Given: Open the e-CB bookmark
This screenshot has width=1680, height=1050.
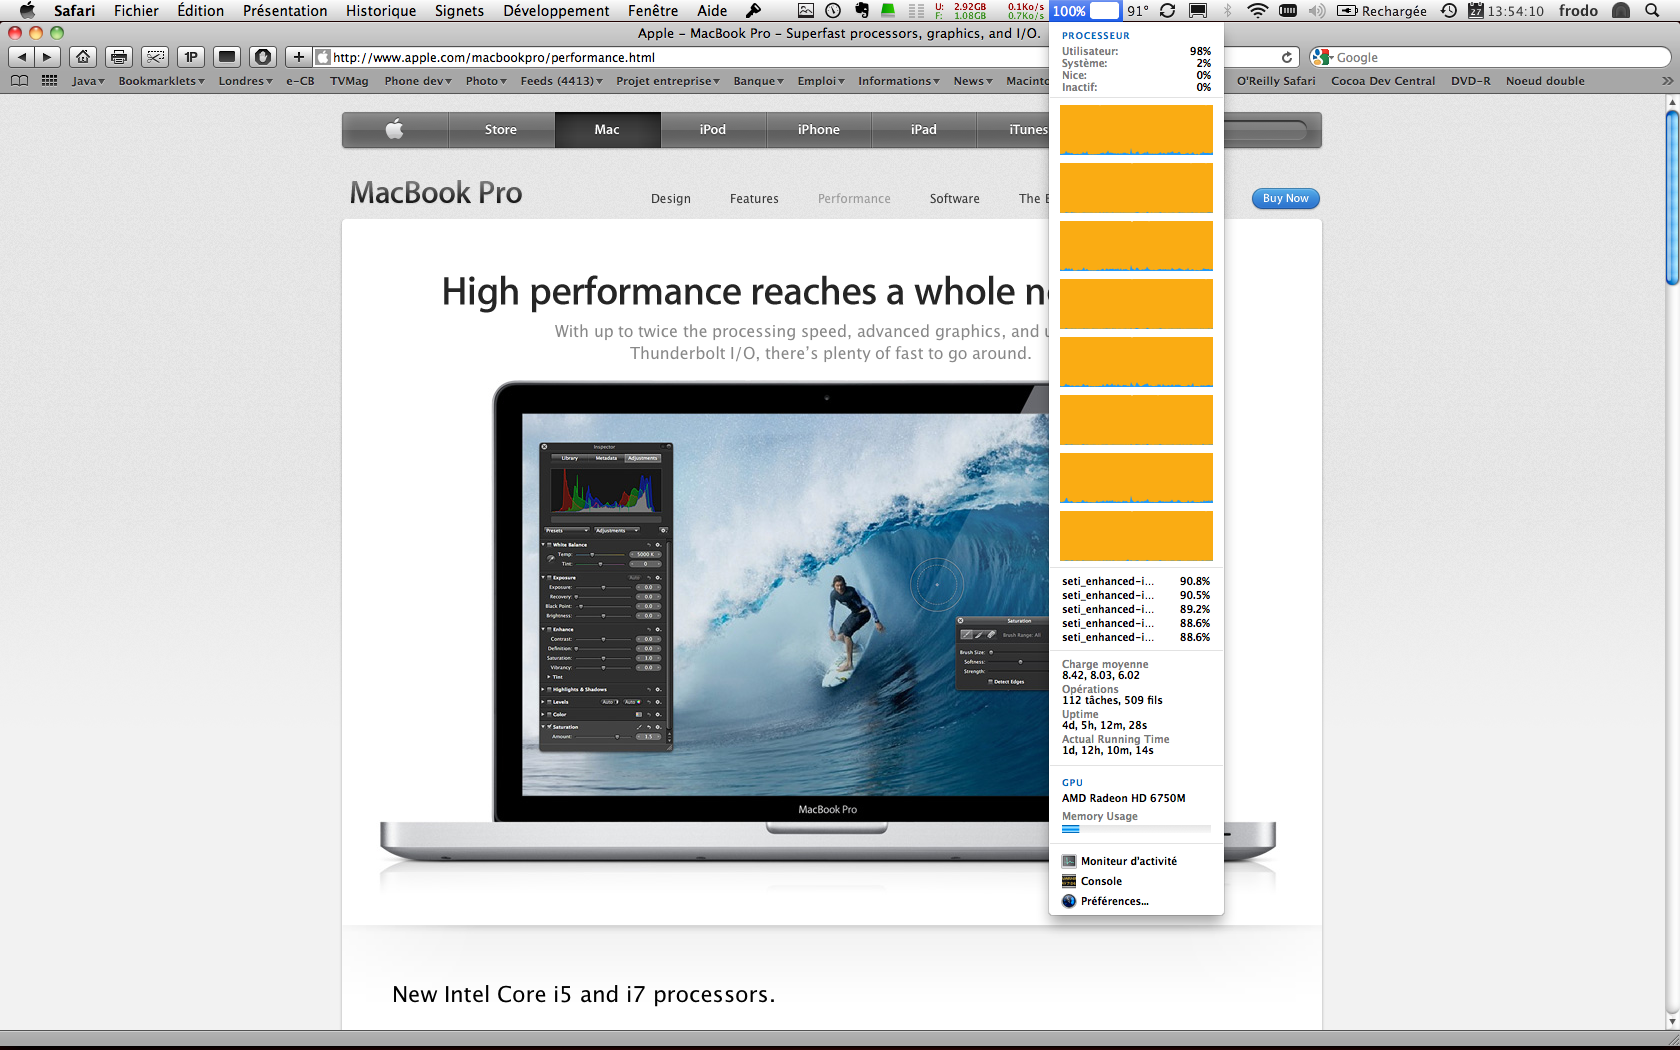Looking at the screenshot, I should (x=300, y=81).
